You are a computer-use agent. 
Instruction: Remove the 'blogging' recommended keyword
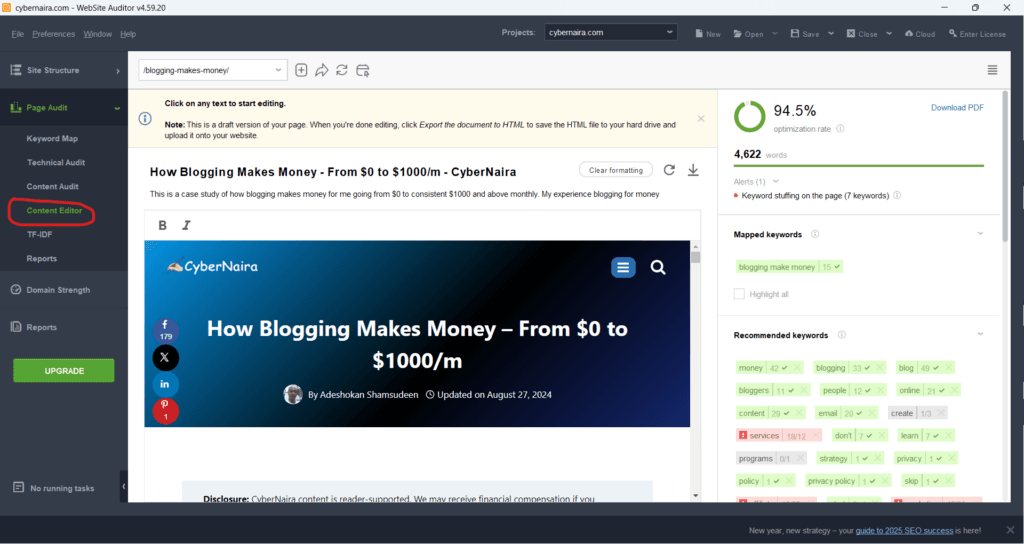tap(879, 368)
